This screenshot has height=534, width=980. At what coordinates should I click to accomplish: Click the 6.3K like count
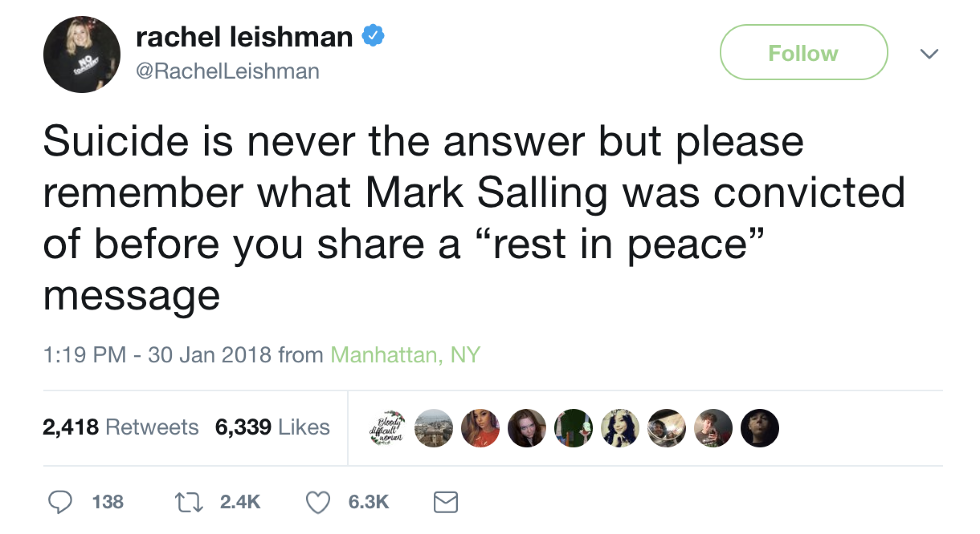(368, 502)
